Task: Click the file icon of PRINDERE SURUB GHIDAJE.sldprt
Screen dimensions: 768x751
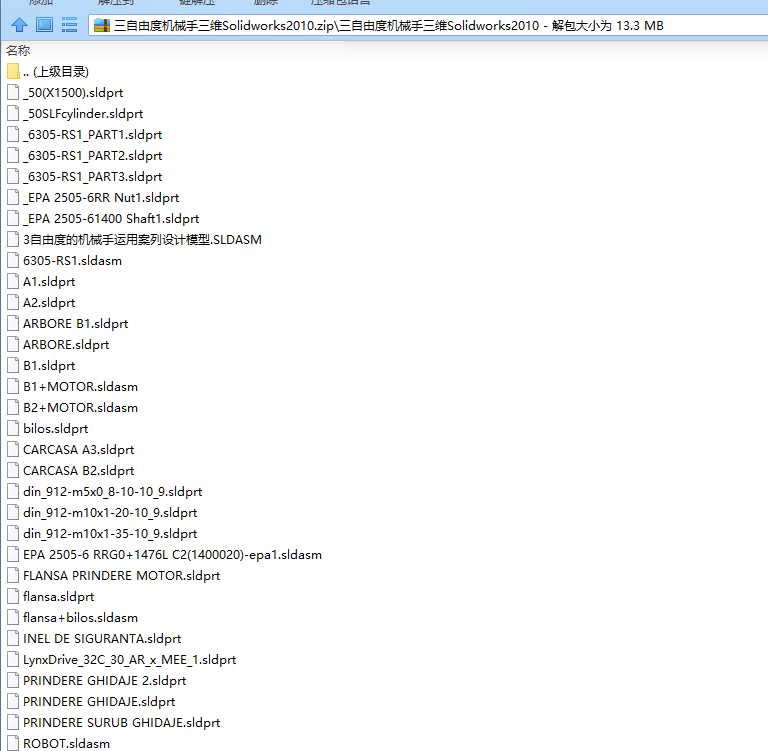Action: [13, 722]
